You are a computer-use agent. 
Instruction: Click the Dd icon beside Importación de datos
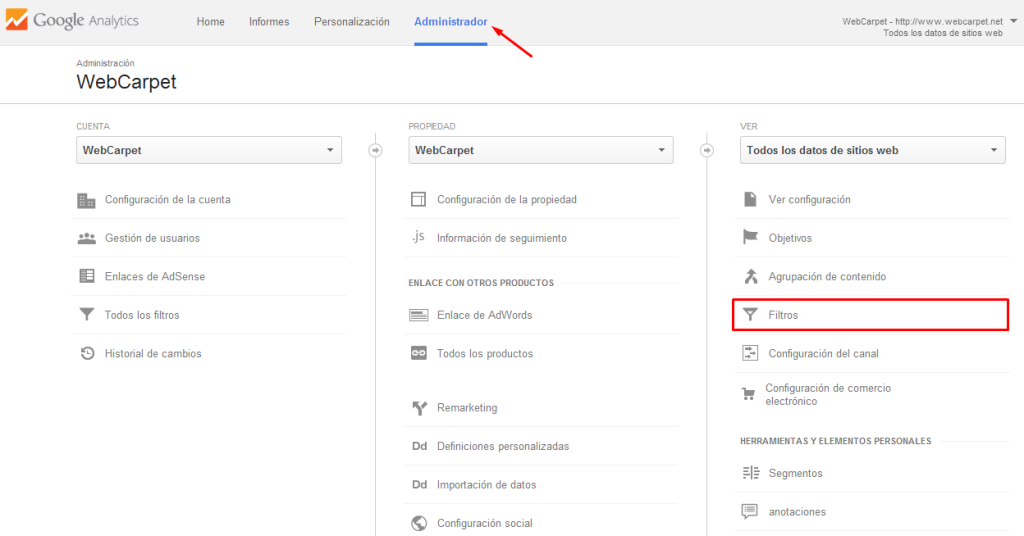pos(419,484)
